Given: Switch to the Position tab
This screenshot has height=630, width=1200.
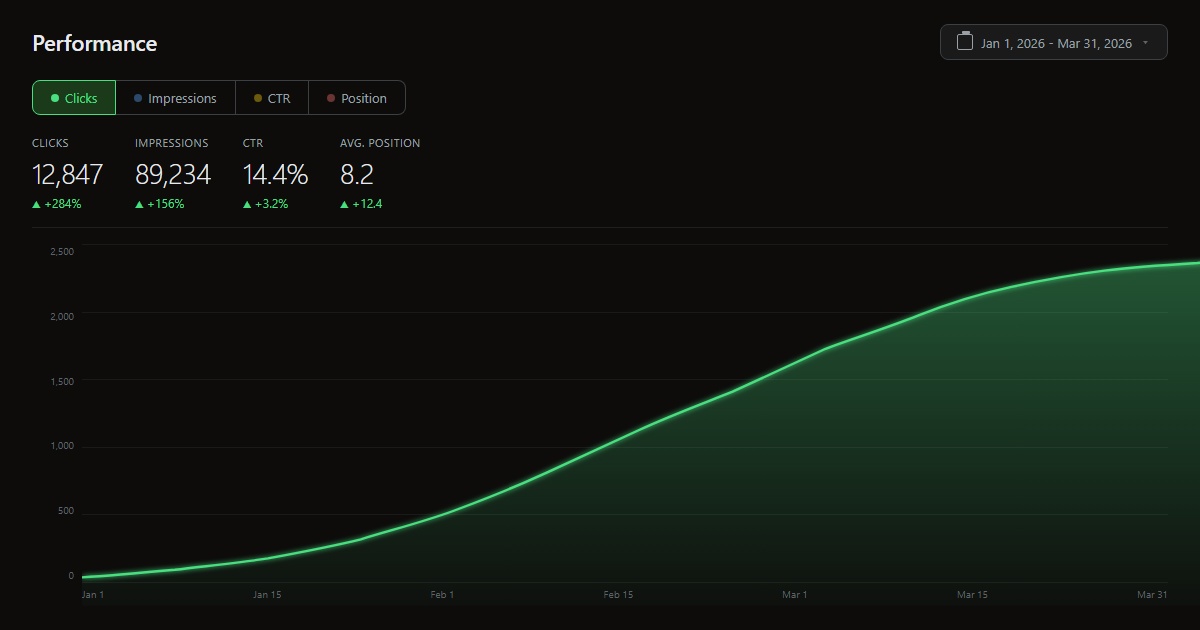Looking at the screenshot, I should pyautogui.click(x=357, y=98).
